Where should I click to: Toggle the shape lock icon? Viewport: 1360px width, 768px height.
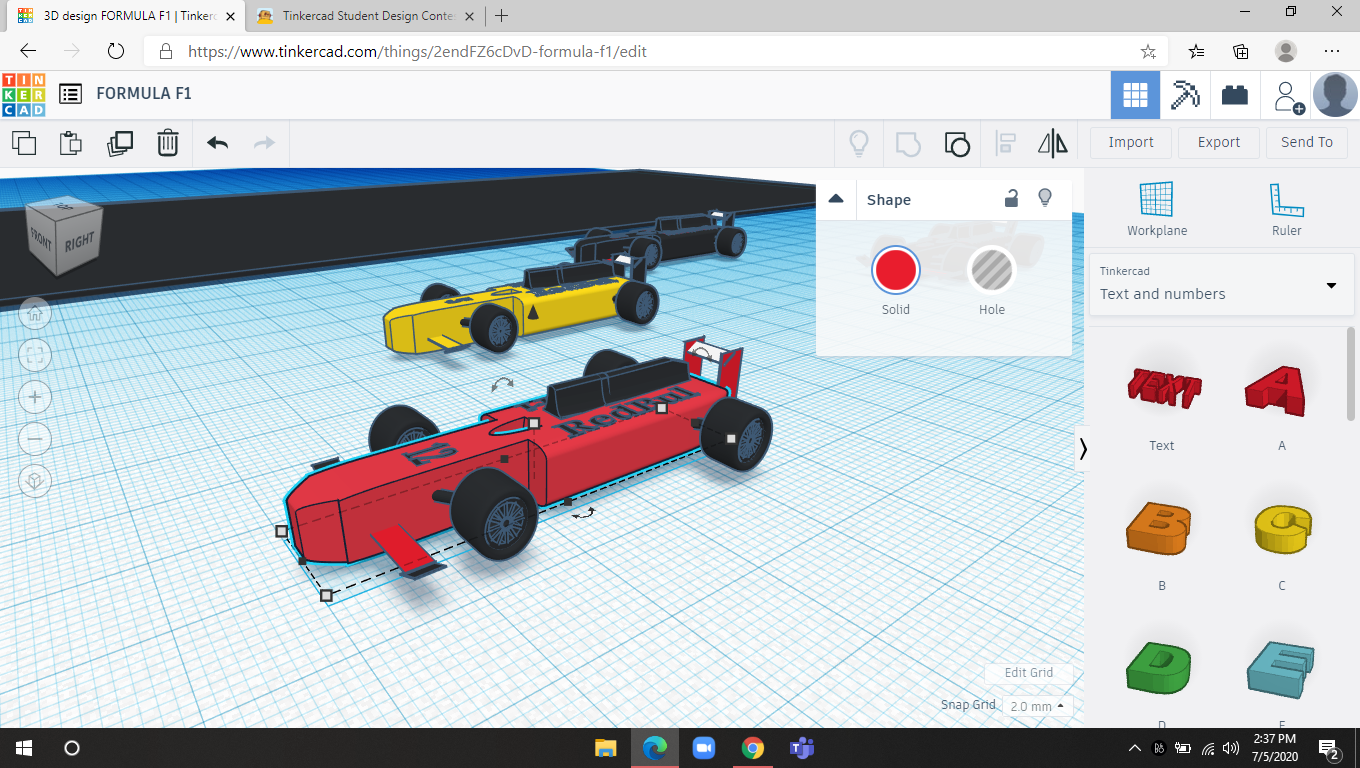coord(1012,198)
